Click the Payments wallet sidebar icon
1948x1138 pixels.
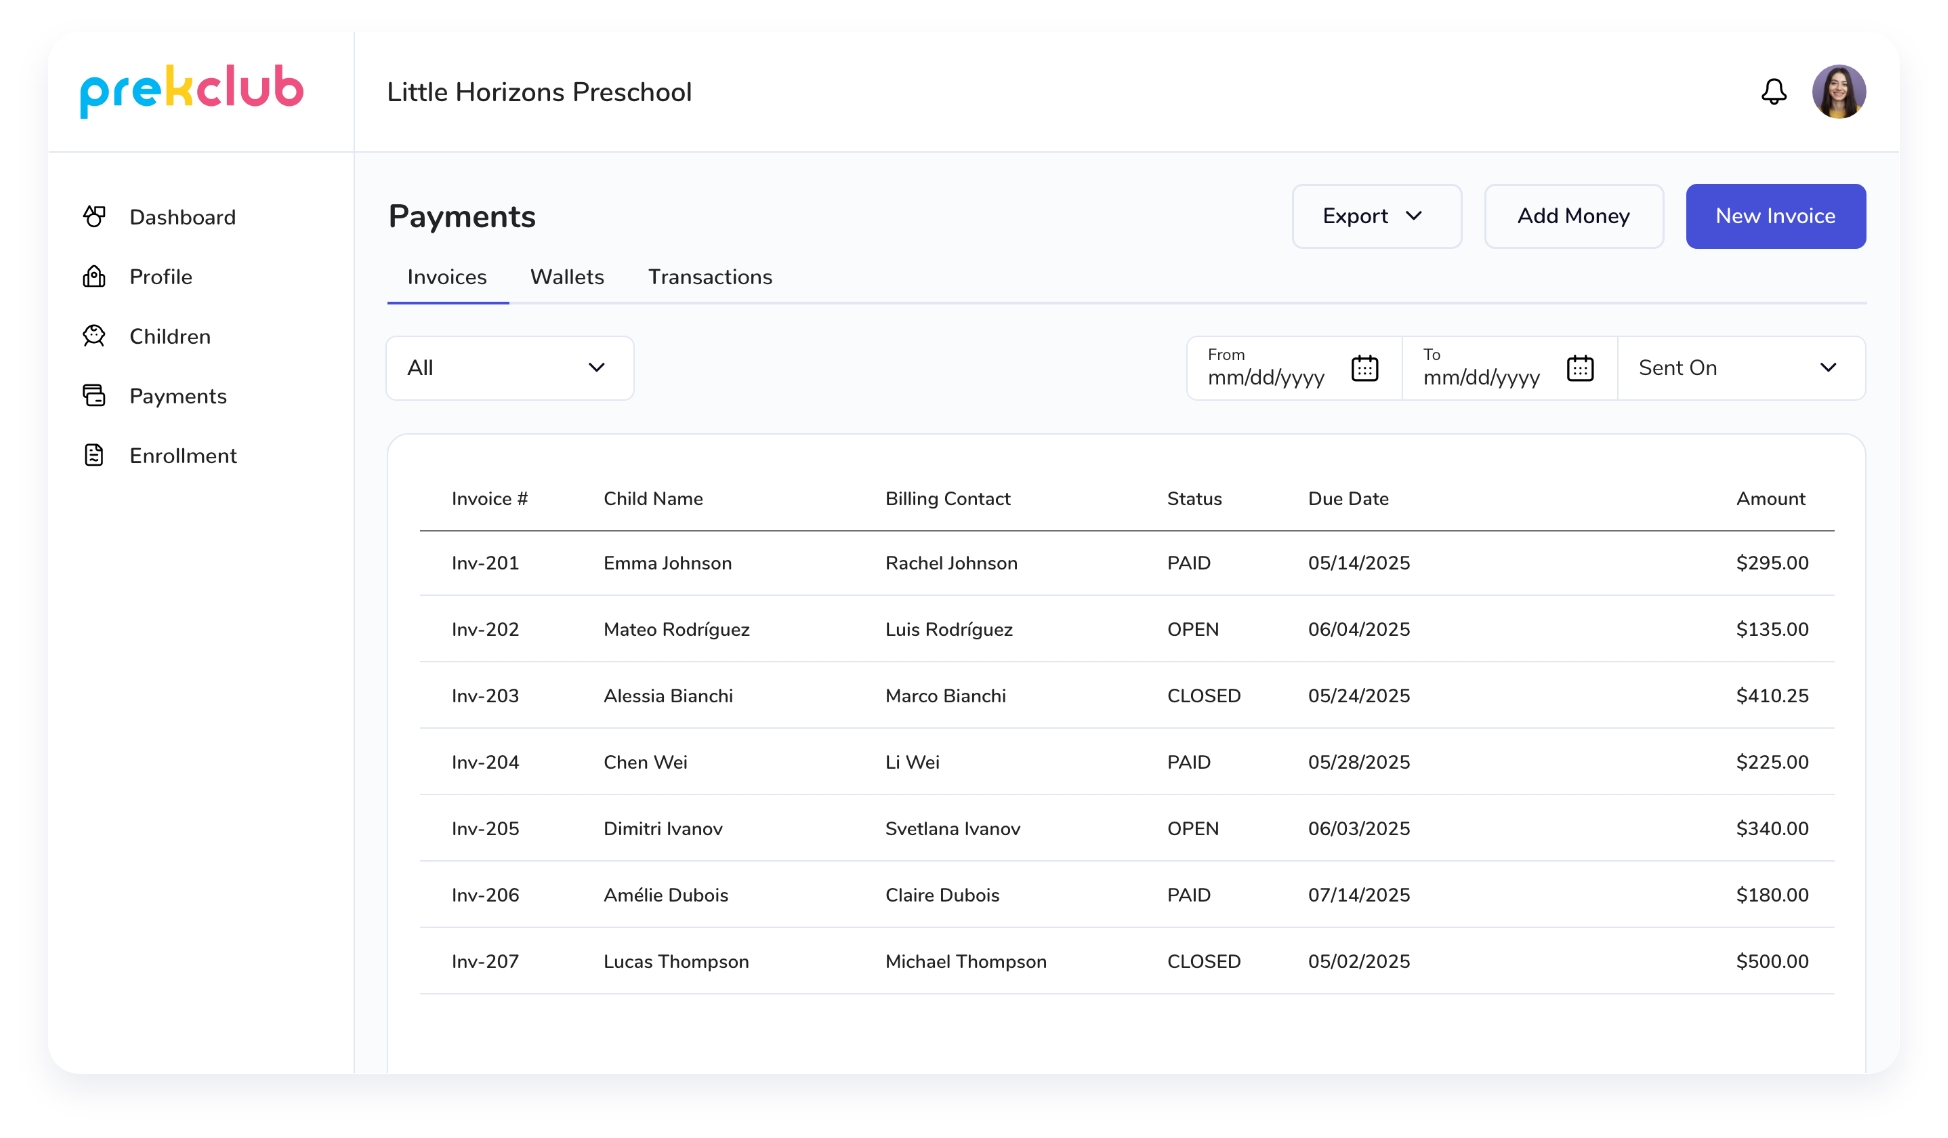pyautogui.click(x=94, y=396)
